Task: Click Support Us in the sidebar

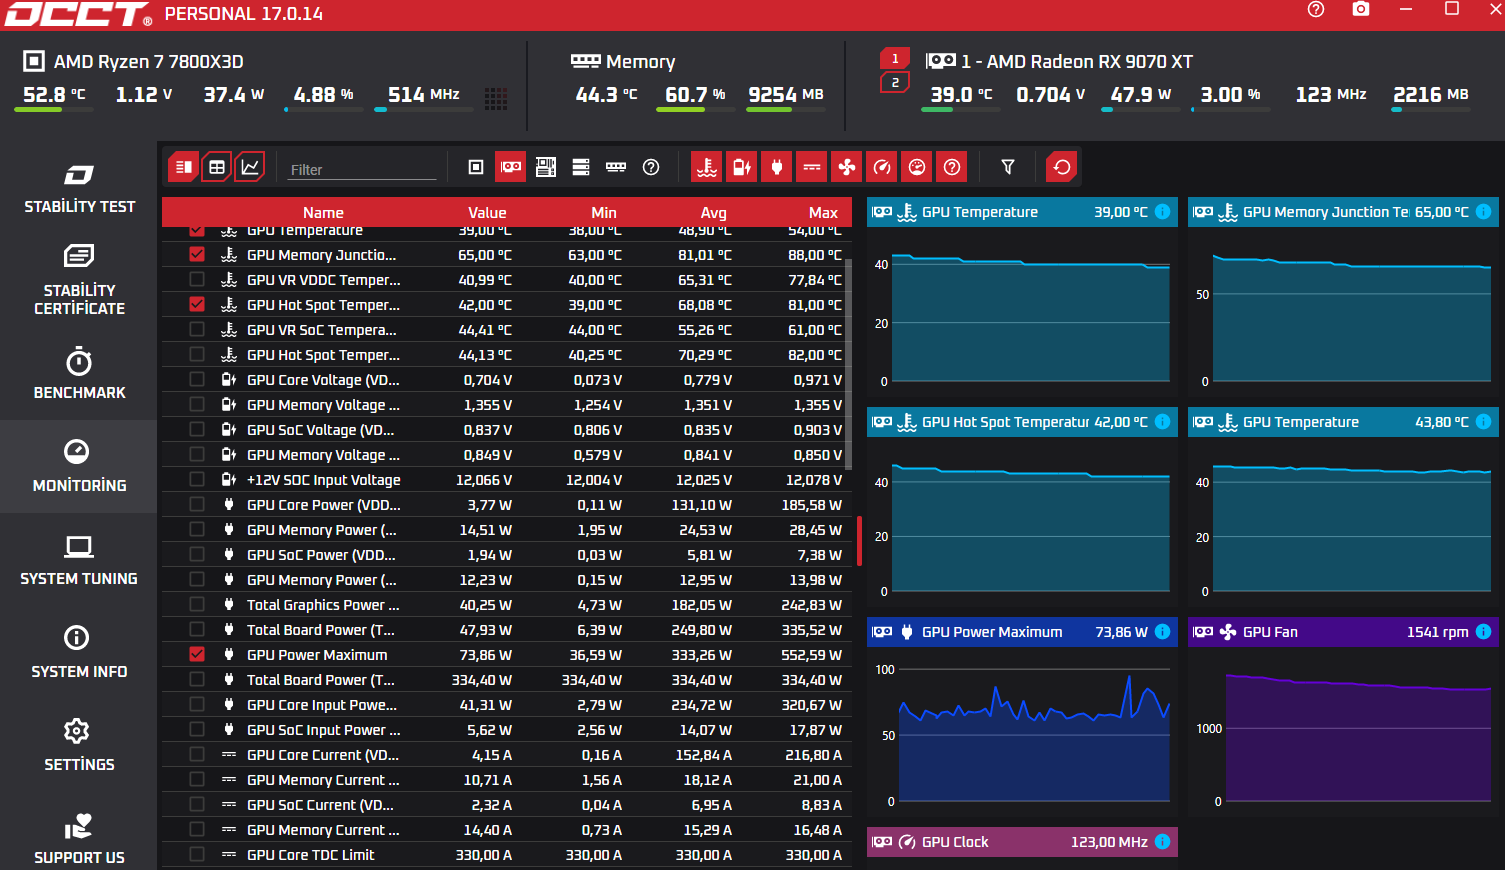Action: pyautogui.click(x=79, y=838)
